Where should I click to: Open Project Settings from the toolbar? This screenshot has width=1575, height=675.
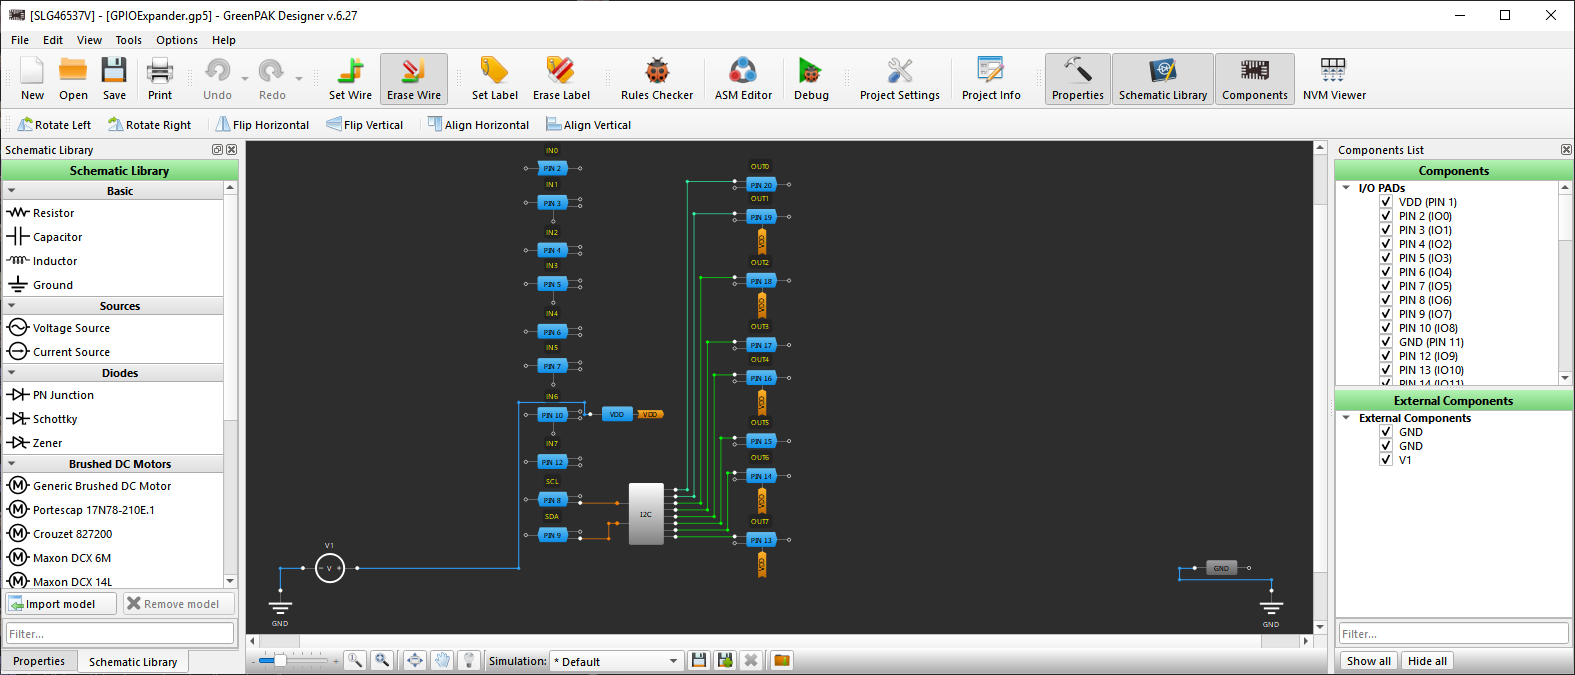[x=899, y=79]
